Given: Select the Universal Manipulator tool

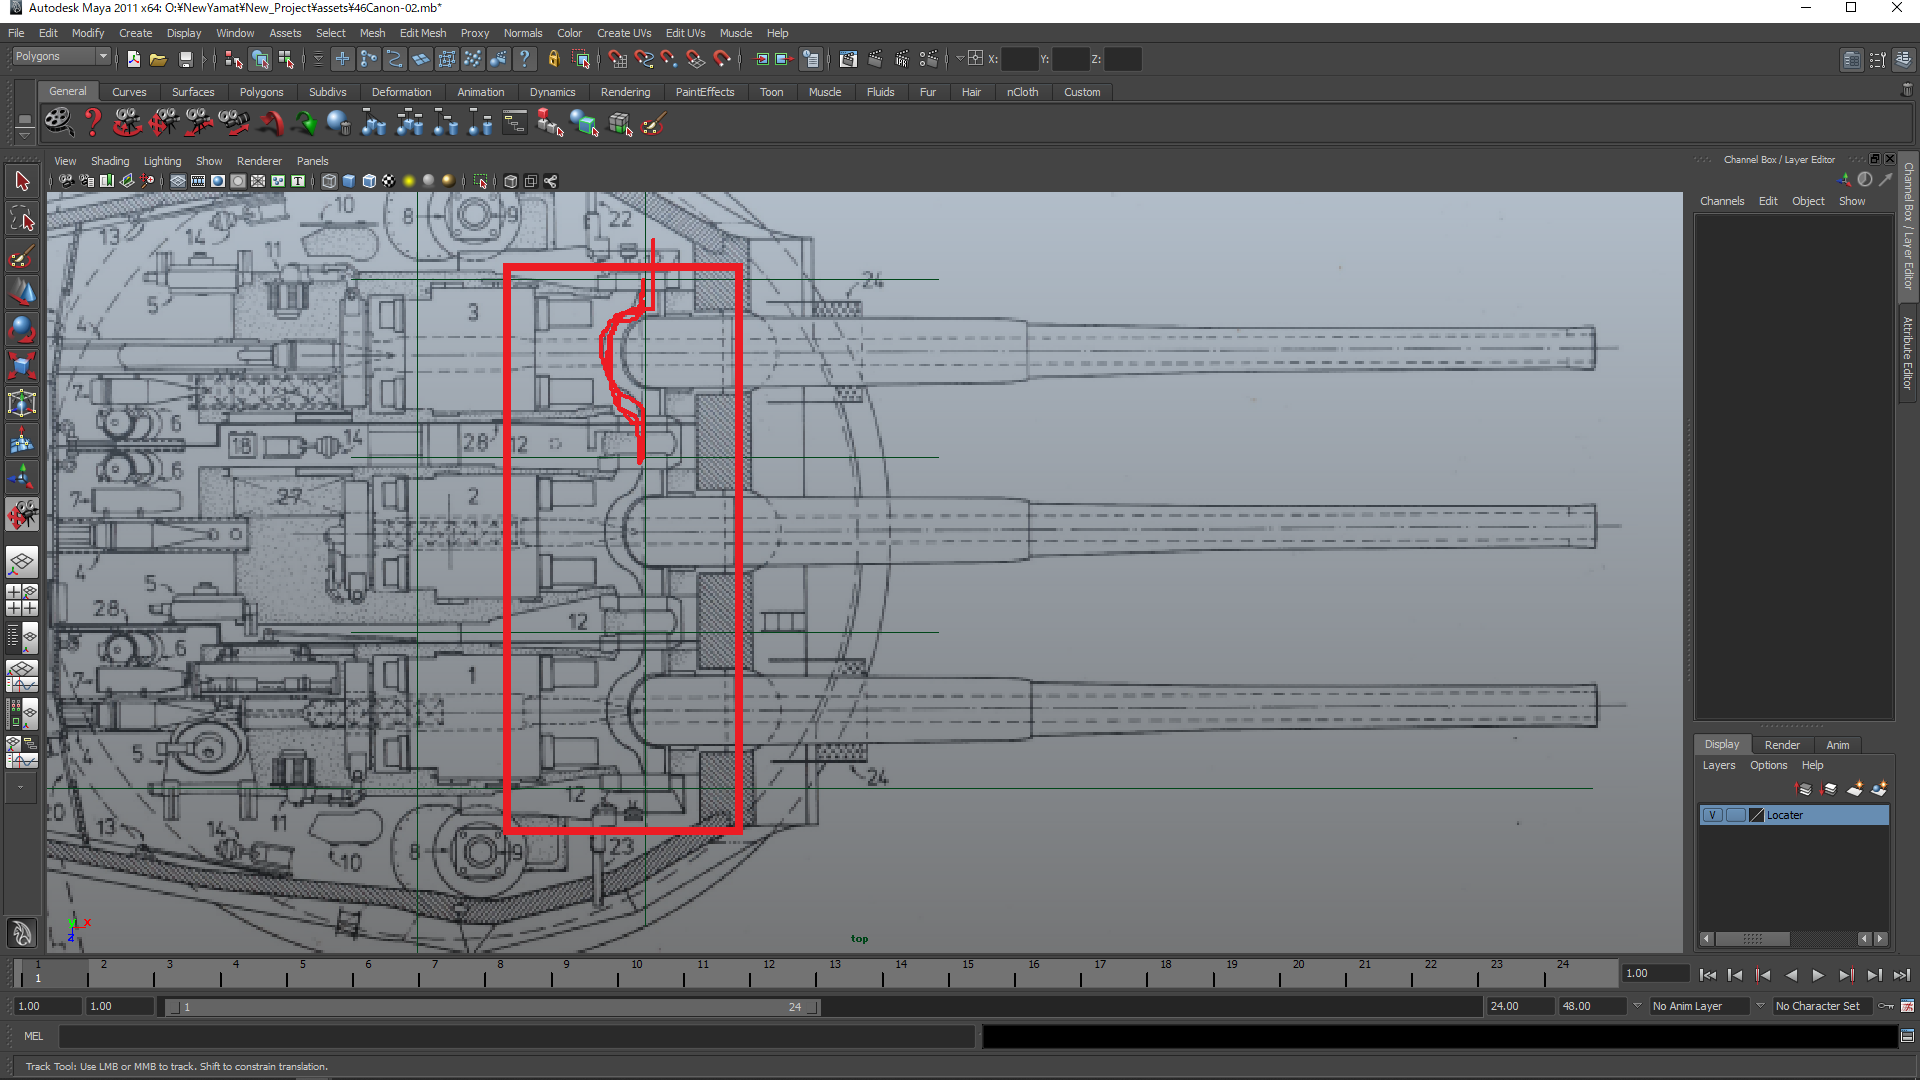Looking at the screenshot, I should 22,403.
